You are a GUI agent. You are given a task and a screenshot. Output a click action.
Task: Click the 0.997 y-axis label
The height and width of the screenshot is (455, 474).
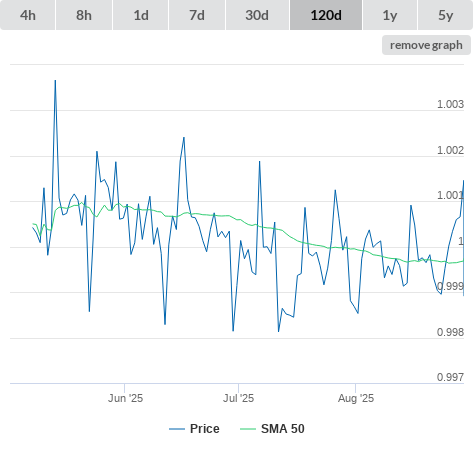pos(450,377)
